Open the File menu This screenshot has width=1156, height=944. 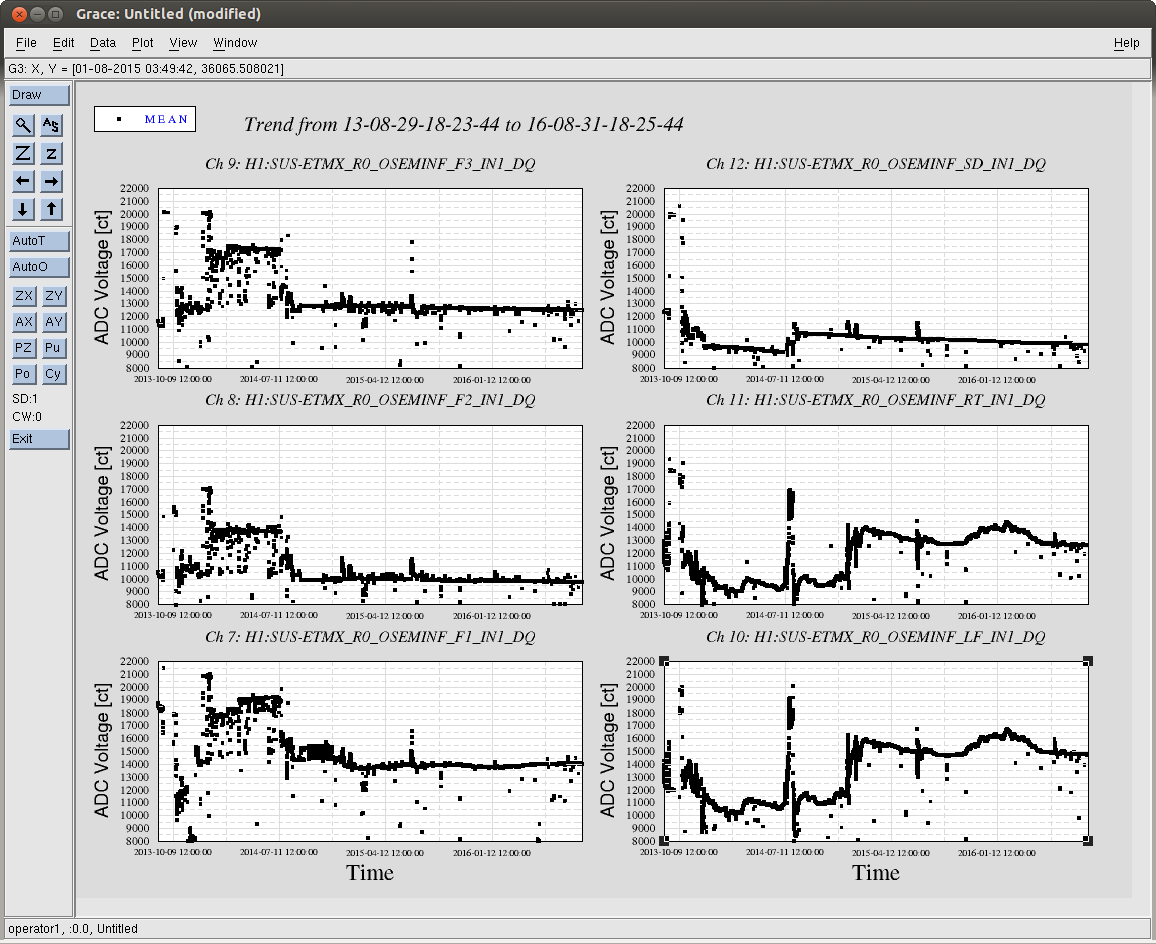[x=26, y=43]
